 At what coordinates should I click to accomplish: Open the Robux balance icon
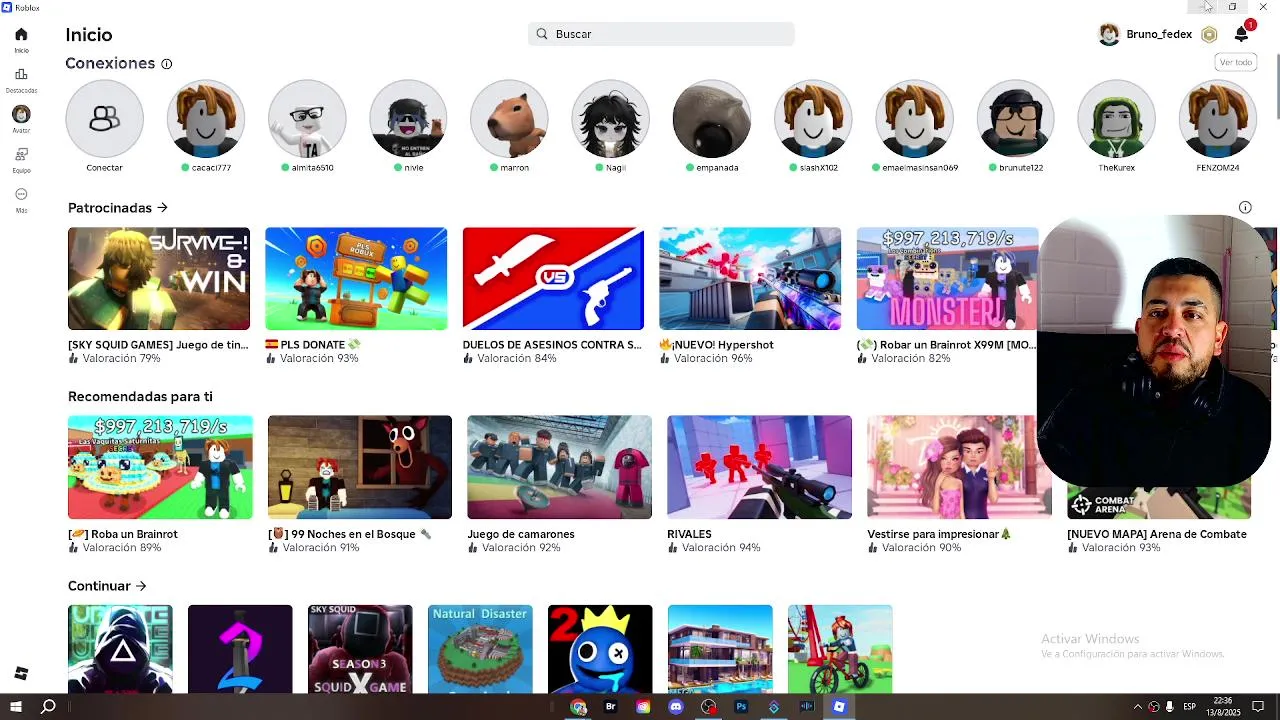1209,34
